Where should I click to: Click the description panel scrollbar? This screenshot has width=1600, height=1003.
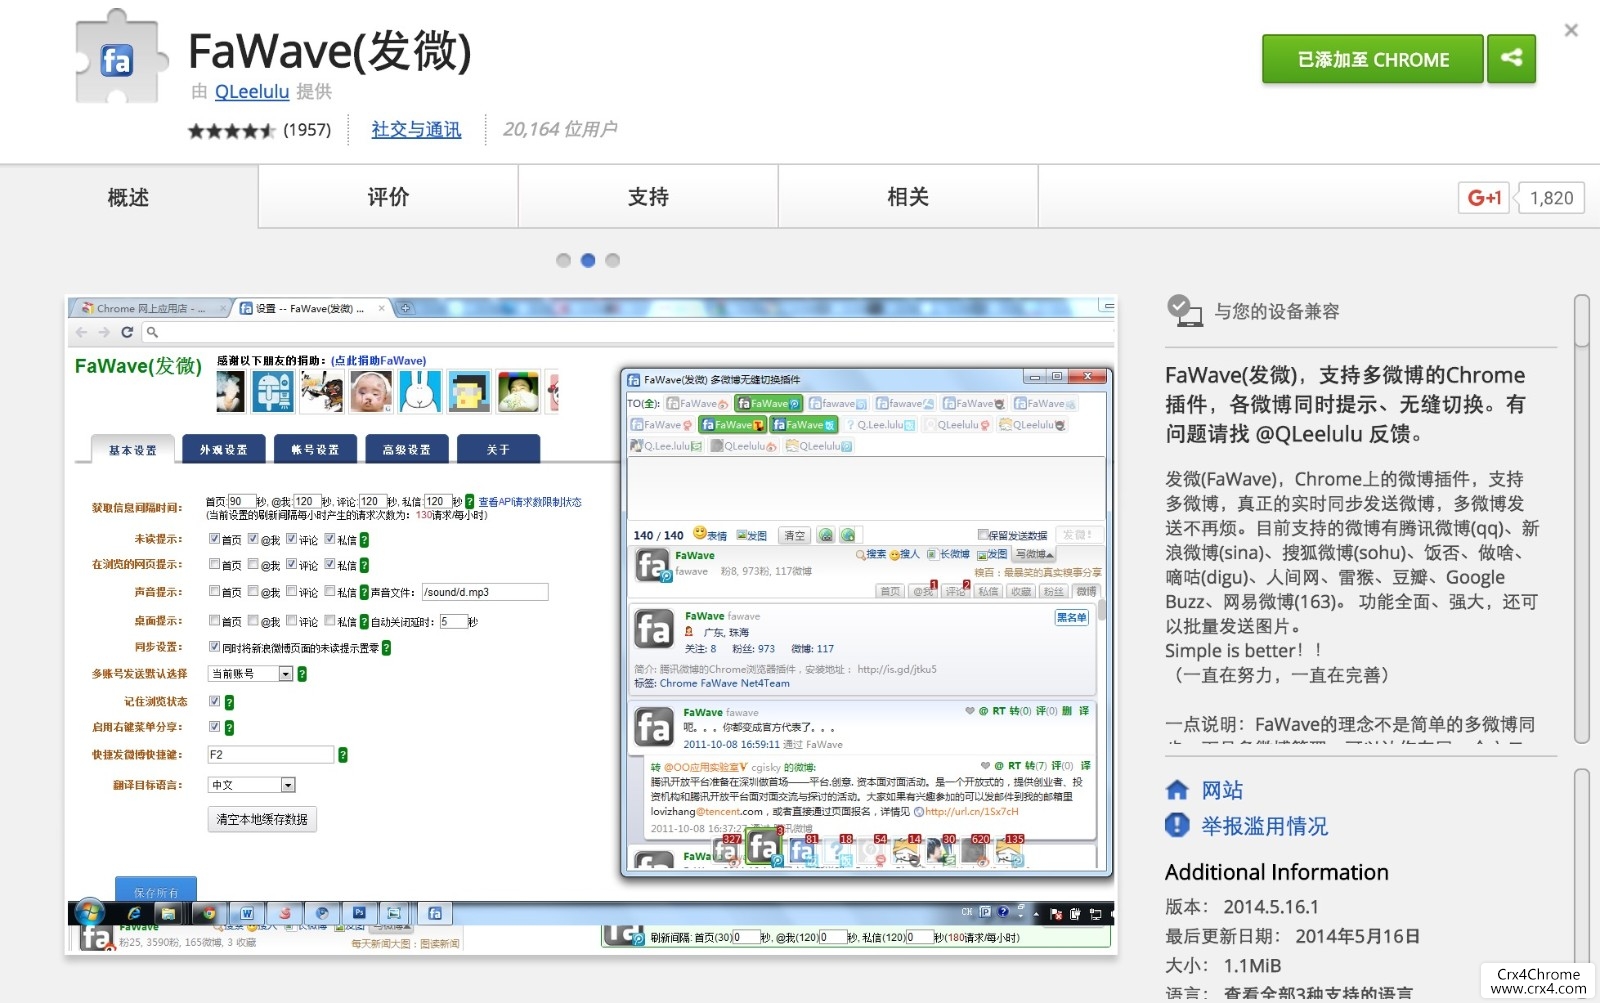(1581, 519)
